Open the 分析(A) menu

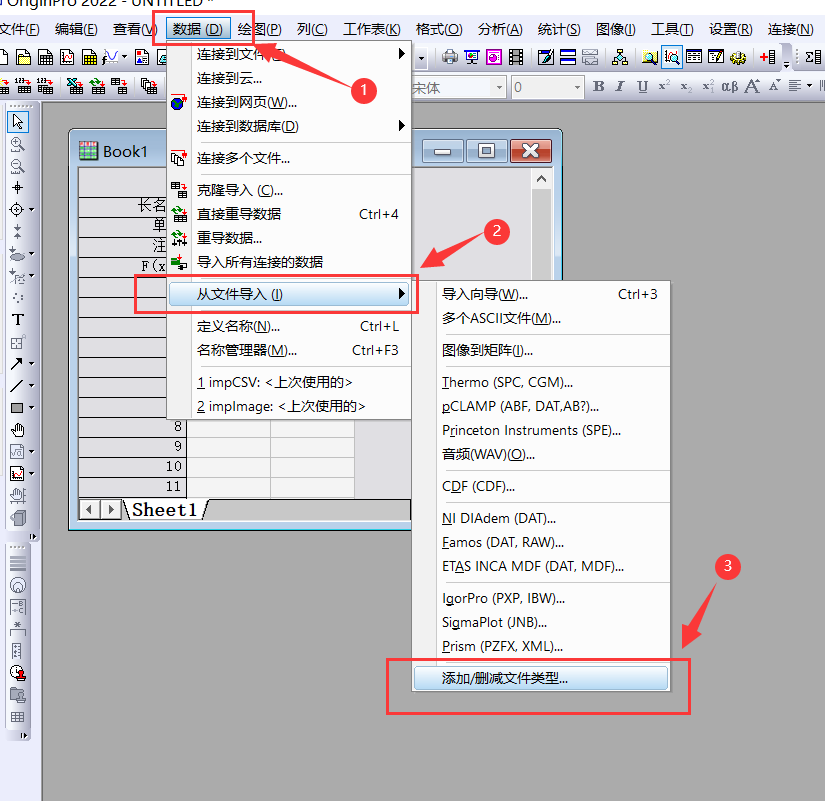pyautogui.click(x=500, y=29)
